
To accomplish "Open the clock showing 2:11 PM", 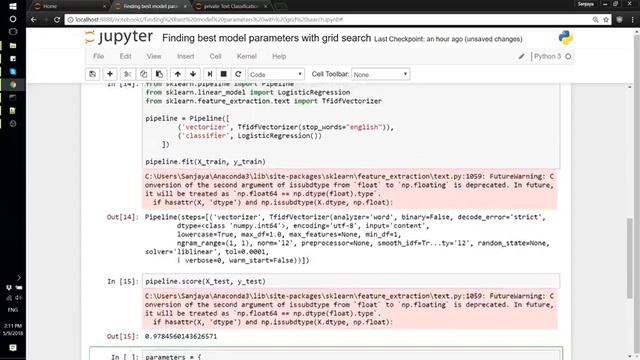I will pos(13,329).
